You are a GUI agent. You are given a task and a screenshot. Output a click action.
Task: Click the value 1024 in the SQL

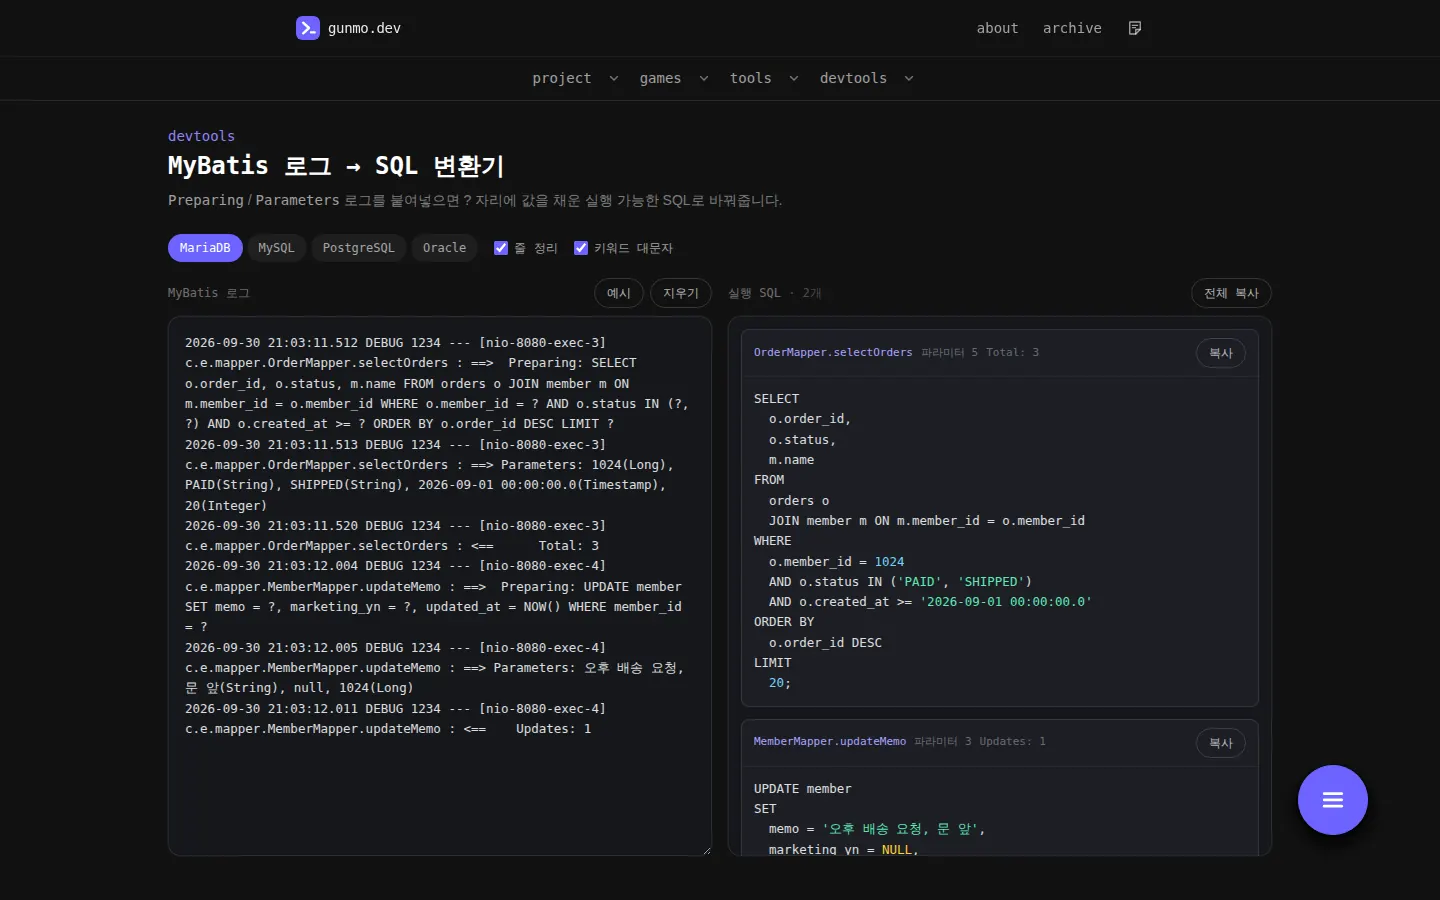pos(889,562)
